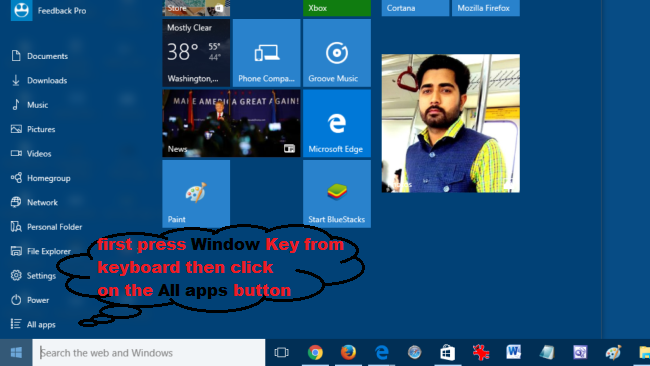Open Documents from the Start menu

coord(40,56)
